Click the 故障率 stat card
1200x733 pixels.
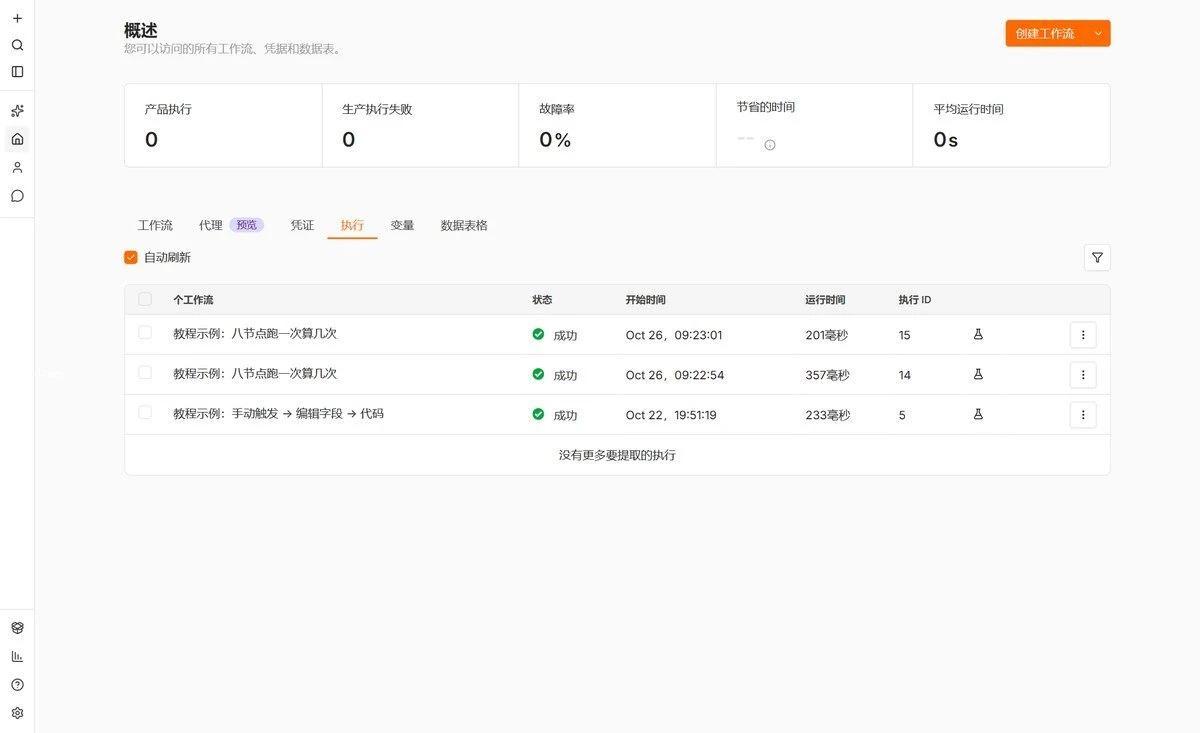coord(617,125)
